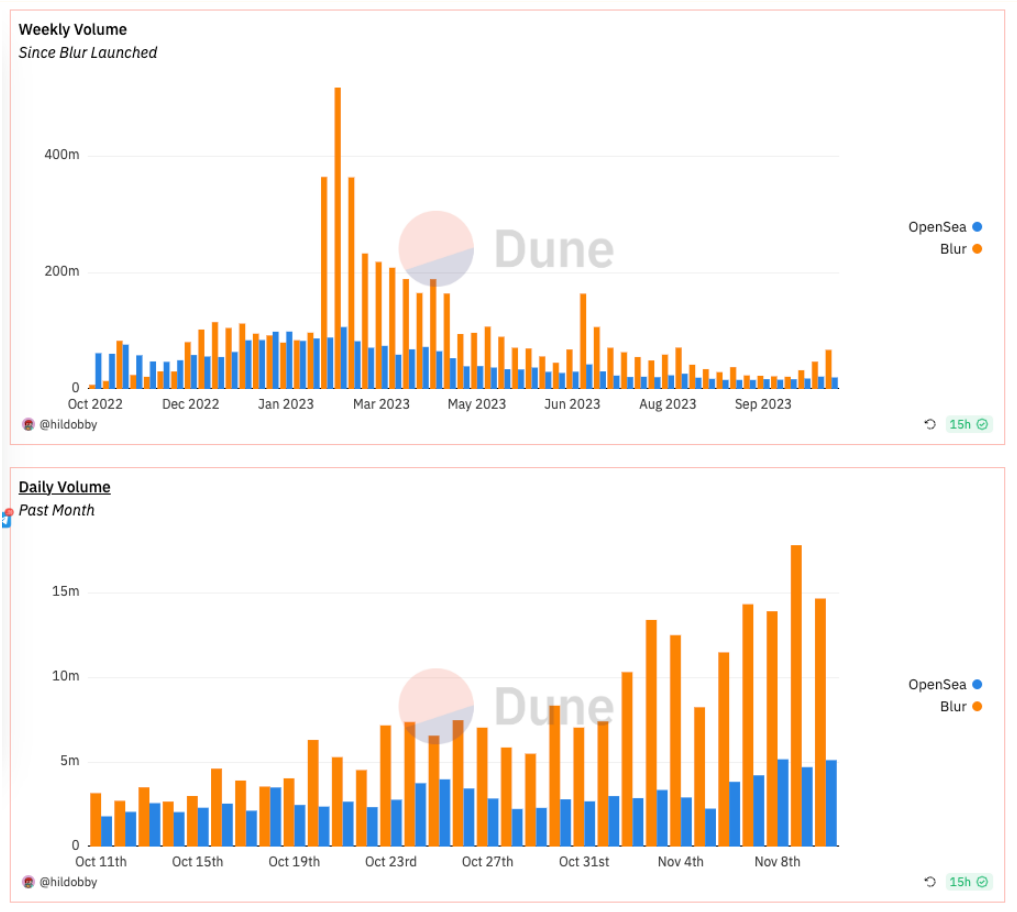Click the hildobby avatar under Daily Volume chart
Viewport: 1017px width, 912px height.
[28, 882]
